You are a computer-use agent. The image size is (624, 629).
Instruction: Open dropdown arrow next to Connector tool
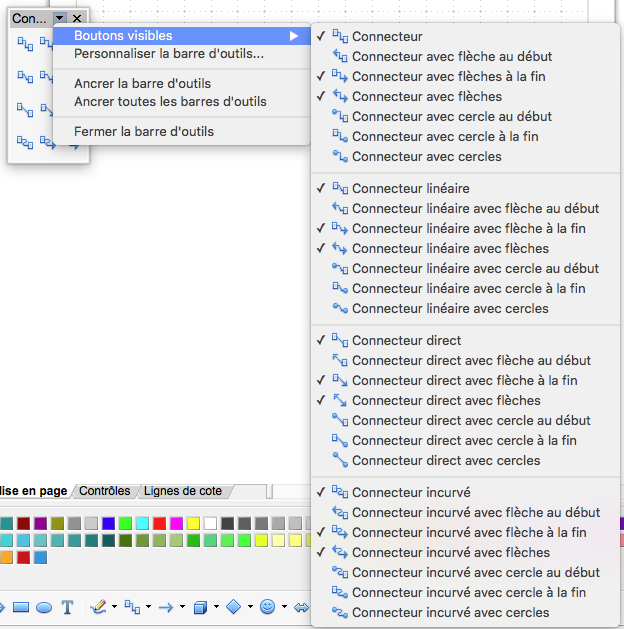(x=148, y=607)
